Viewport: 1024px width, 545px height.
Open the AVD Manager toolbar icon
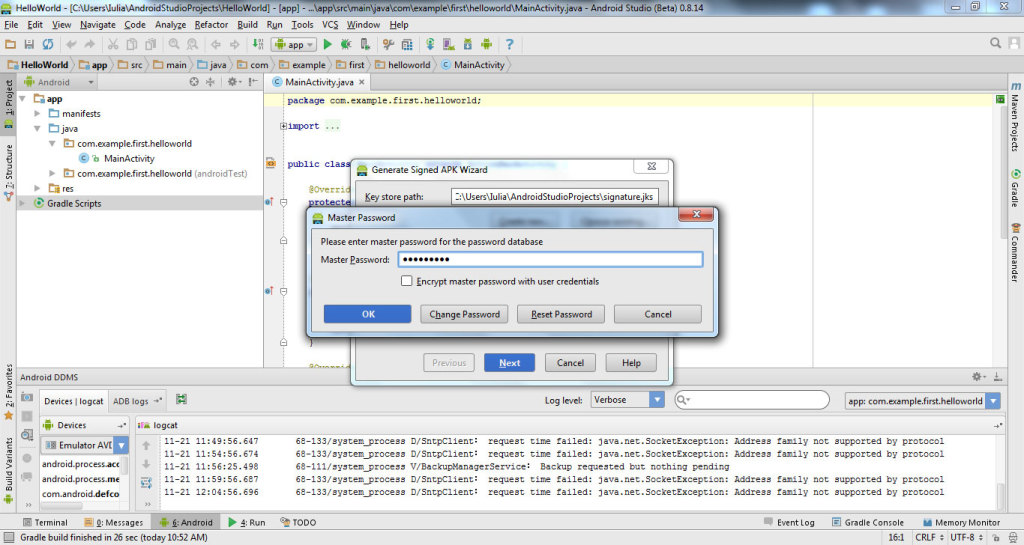(x=449, y=44)
